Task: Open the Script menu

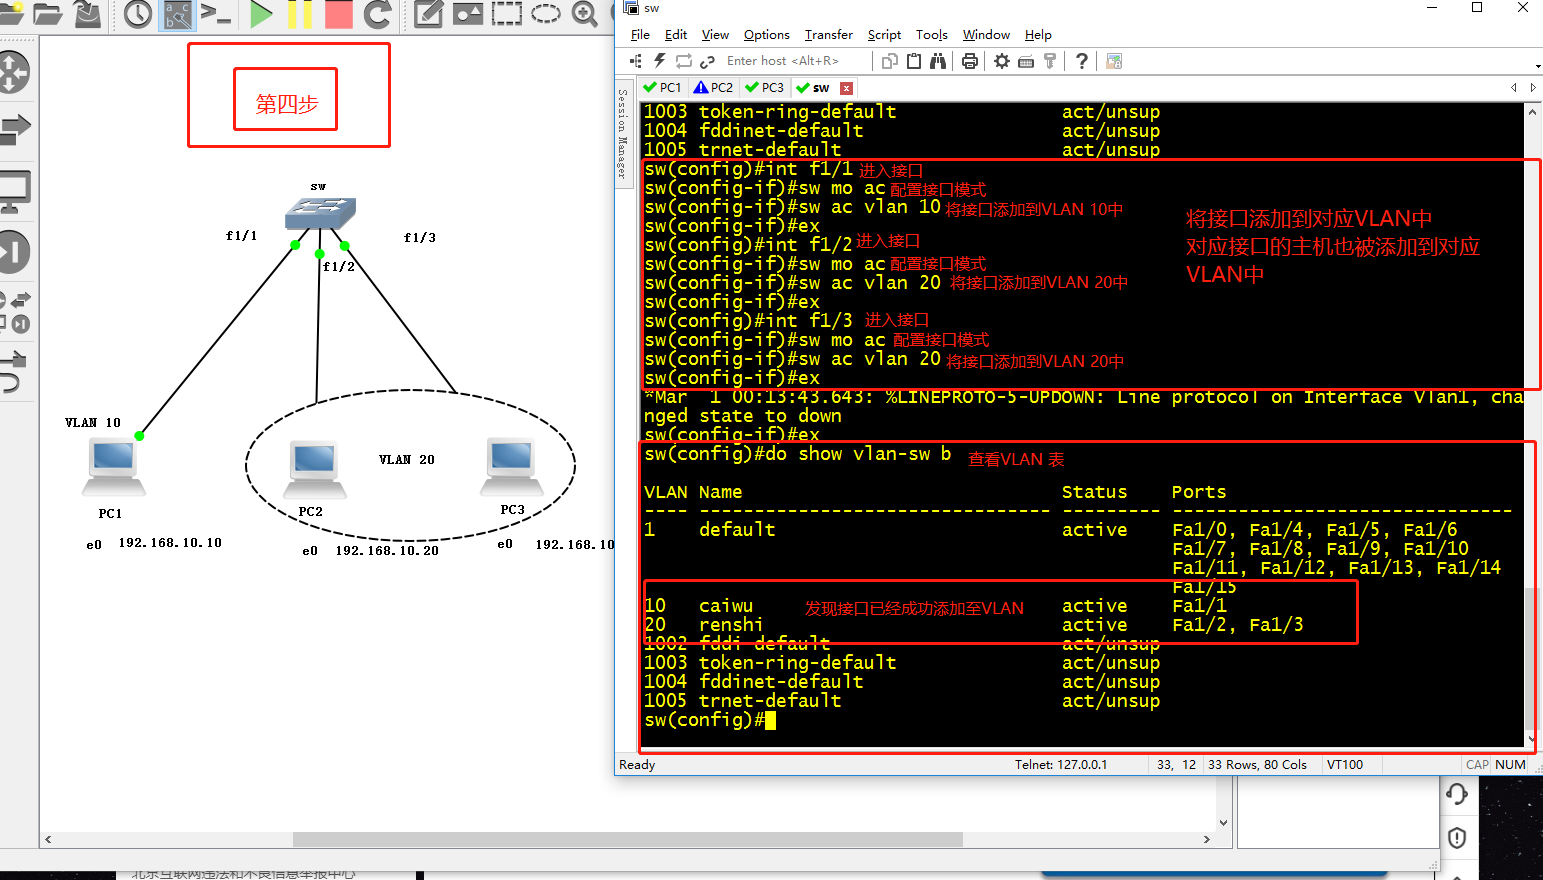Action: (884, 35)
